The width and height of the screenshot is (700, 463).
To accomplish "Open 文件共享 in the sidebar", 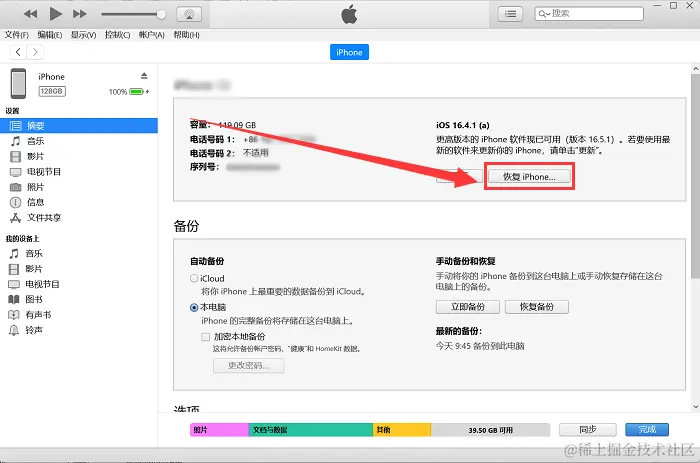I will (43, 217).
